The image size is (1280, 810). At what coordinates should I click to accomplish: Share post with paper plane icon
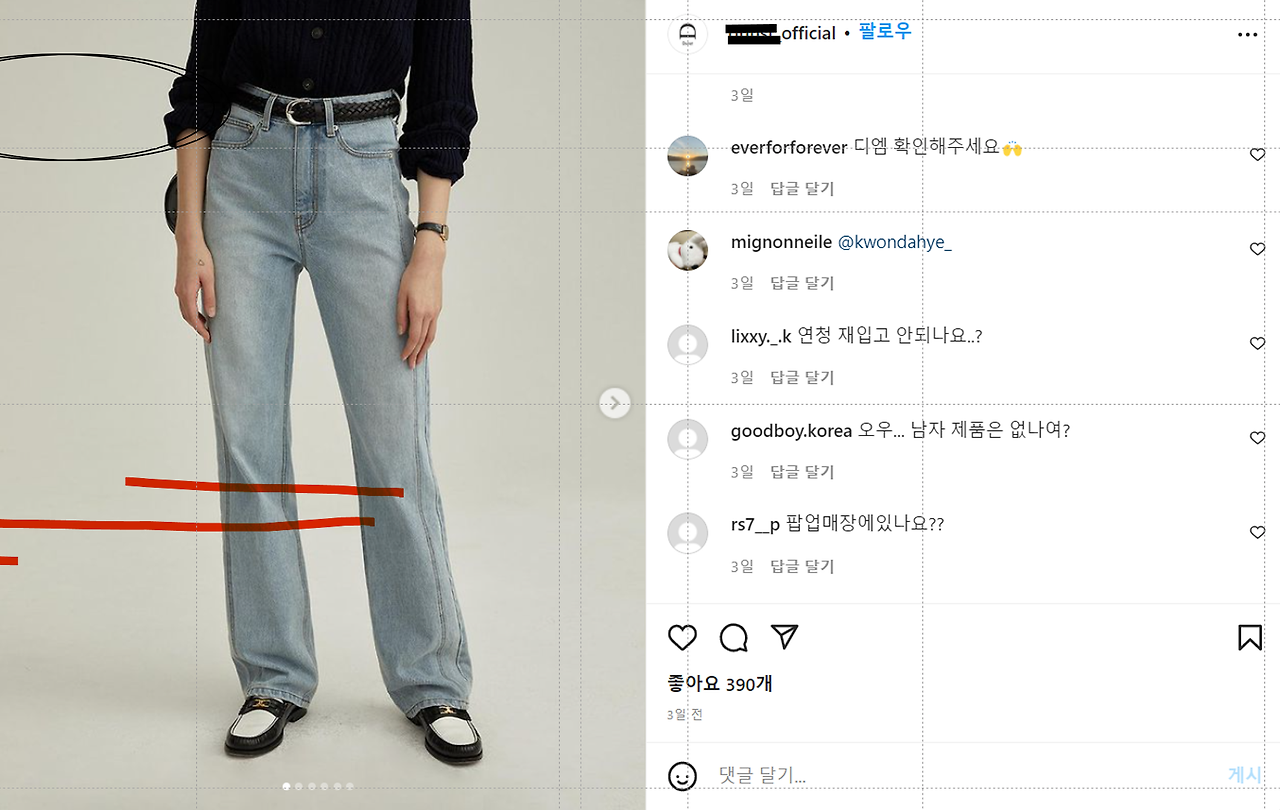pos(785,637)
